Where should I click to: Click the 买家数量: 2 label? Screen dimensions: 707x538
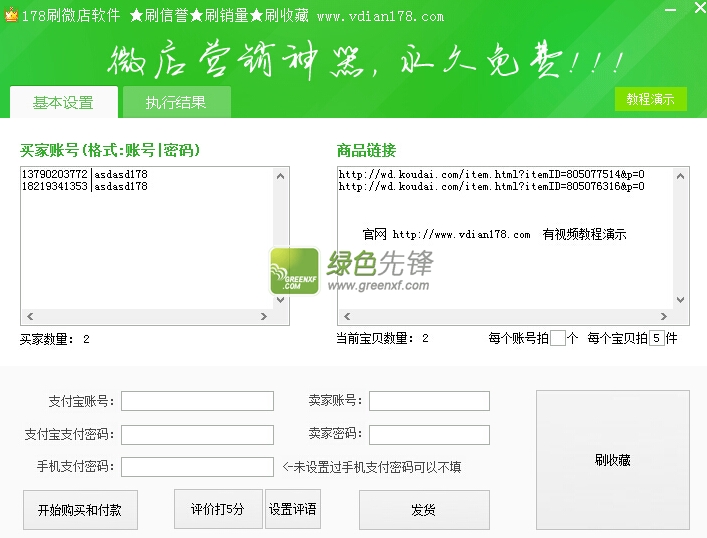click(x=55, y=339)
